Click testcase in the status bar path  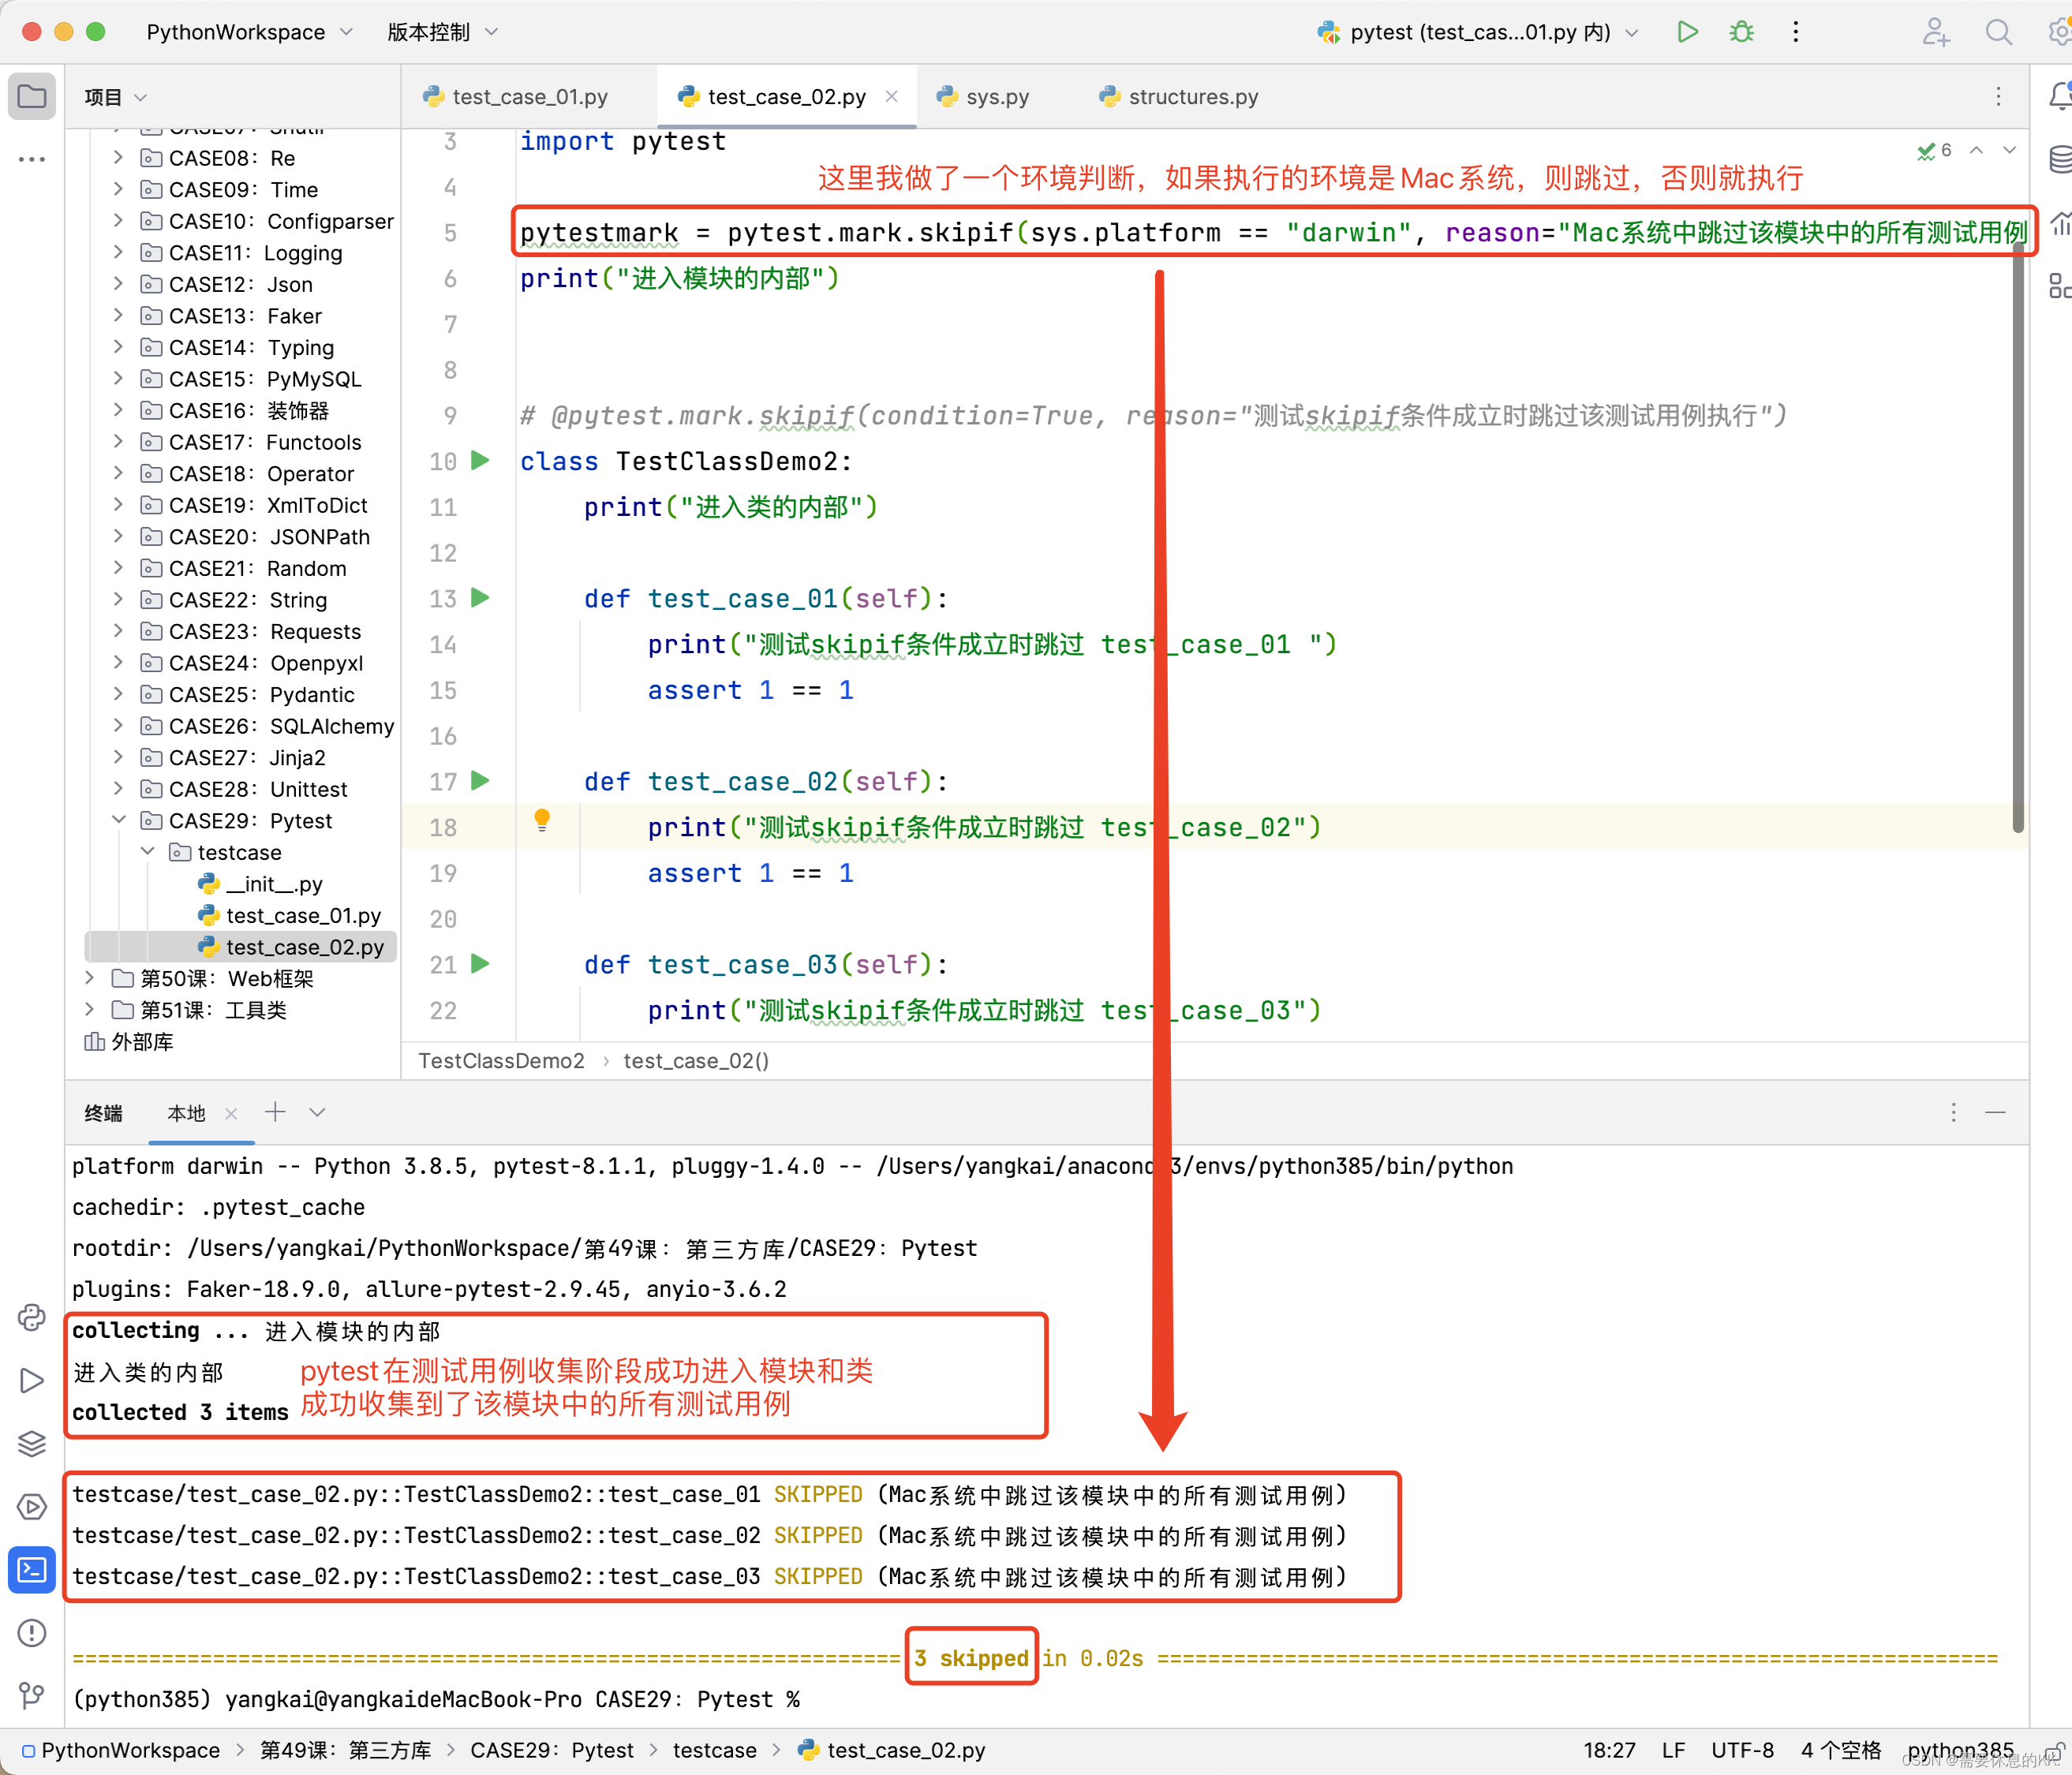pos(714,1750)
